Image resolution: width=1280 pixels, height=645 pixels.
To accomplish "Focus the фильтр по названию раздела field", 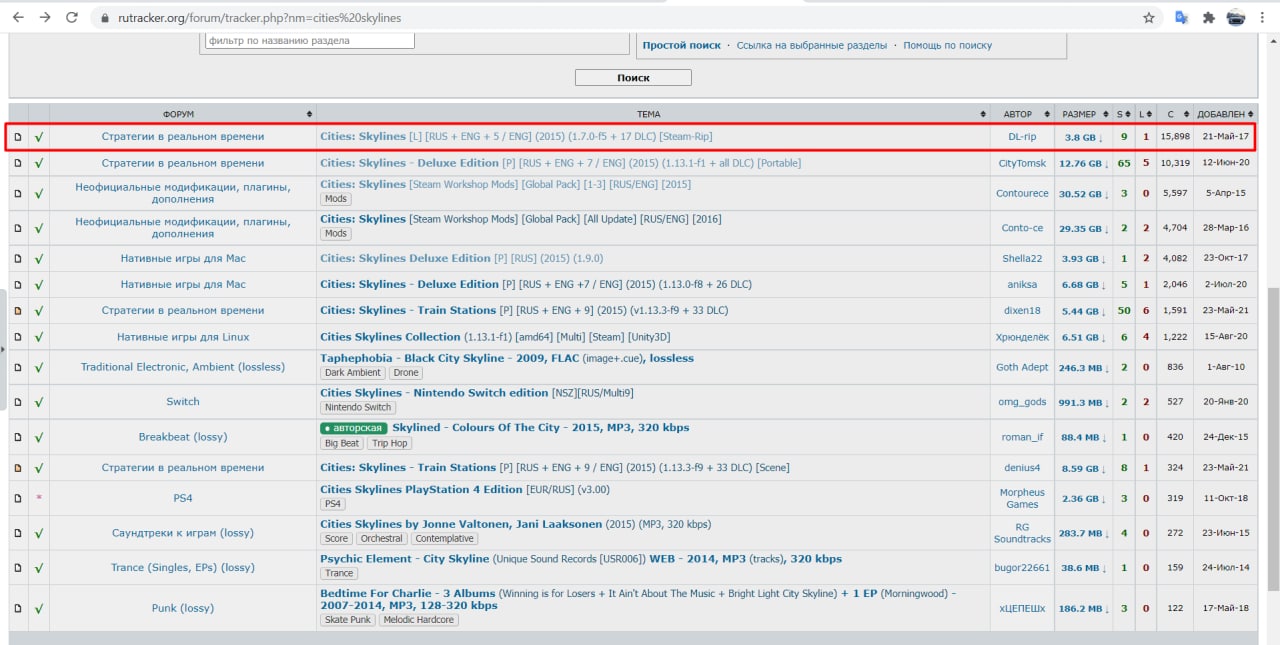I will 309,41.
